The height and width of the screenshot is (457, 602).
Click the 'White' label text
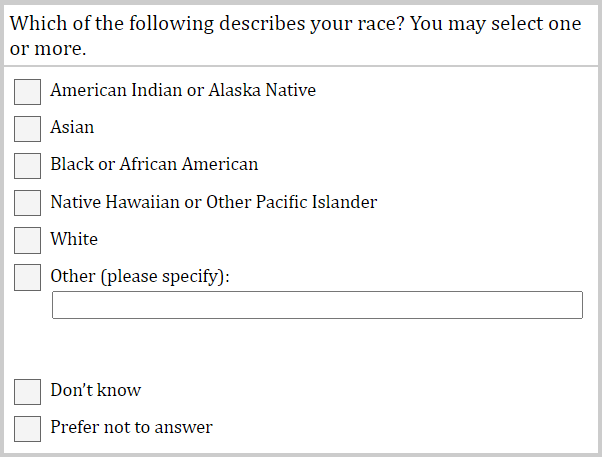[x=74, y=240]
